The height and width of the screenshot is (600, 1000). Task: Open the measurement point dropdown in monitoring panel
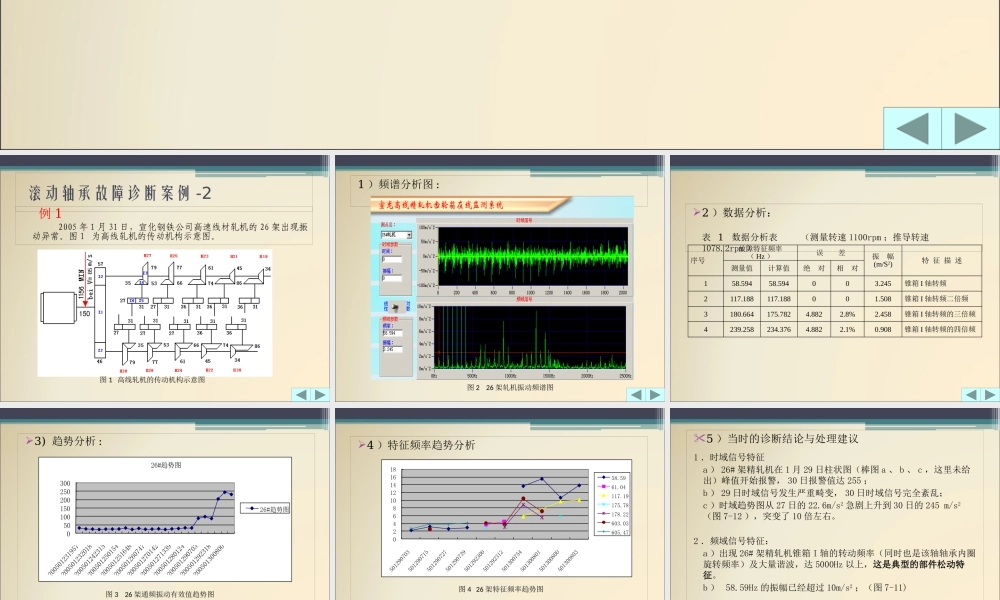[396, 235]
